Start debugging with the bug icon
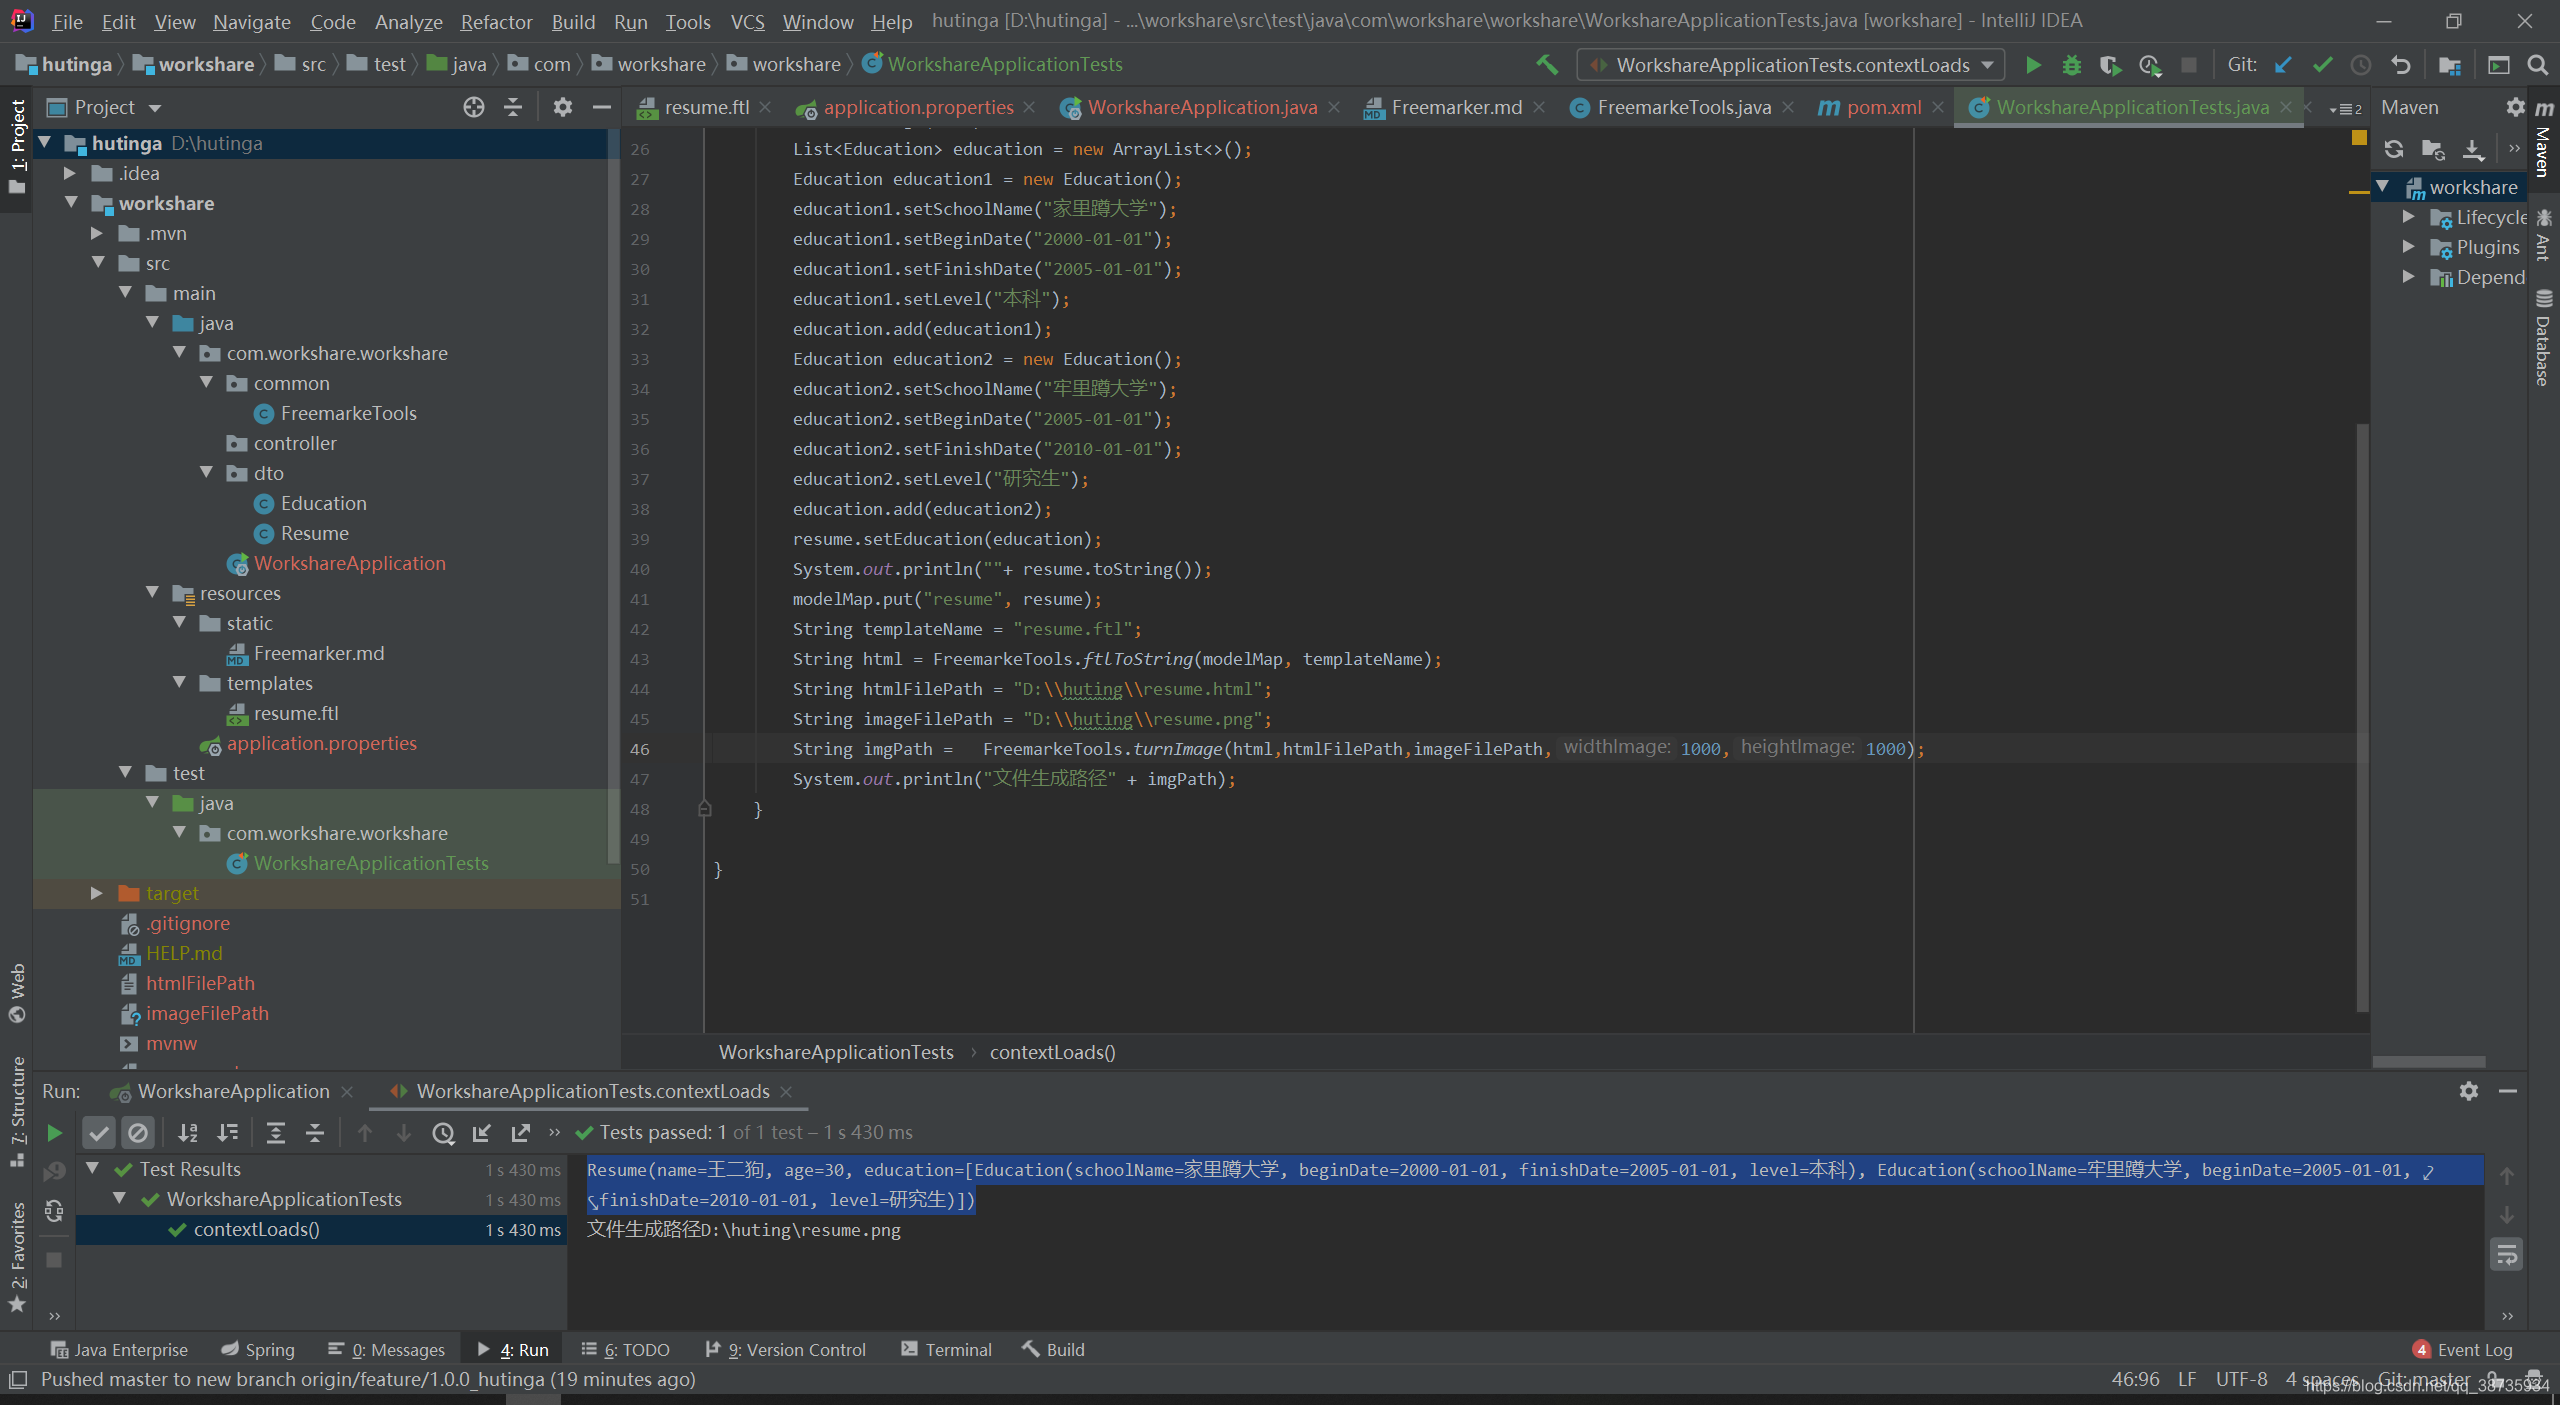2560x1405 pixels. [x=2072, y=65]
